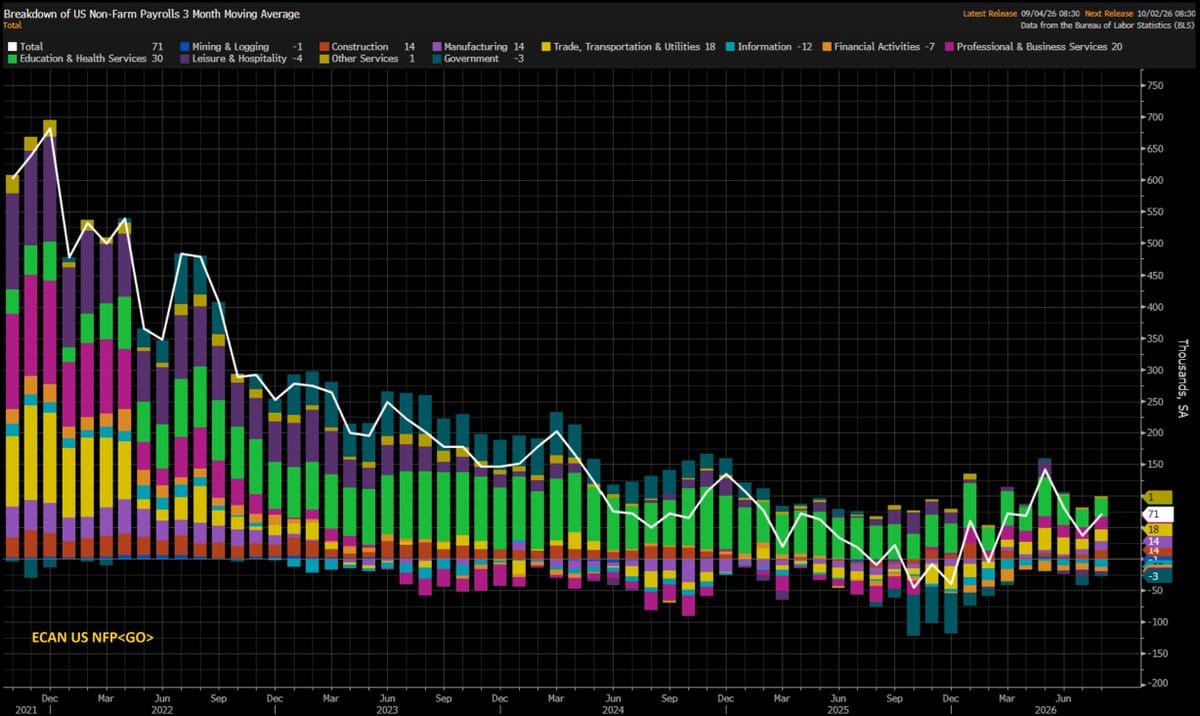The width and height of the screenshot is (1200, 716).
Task: Click the legend value -12 for Information
Action: click(804, 47)
